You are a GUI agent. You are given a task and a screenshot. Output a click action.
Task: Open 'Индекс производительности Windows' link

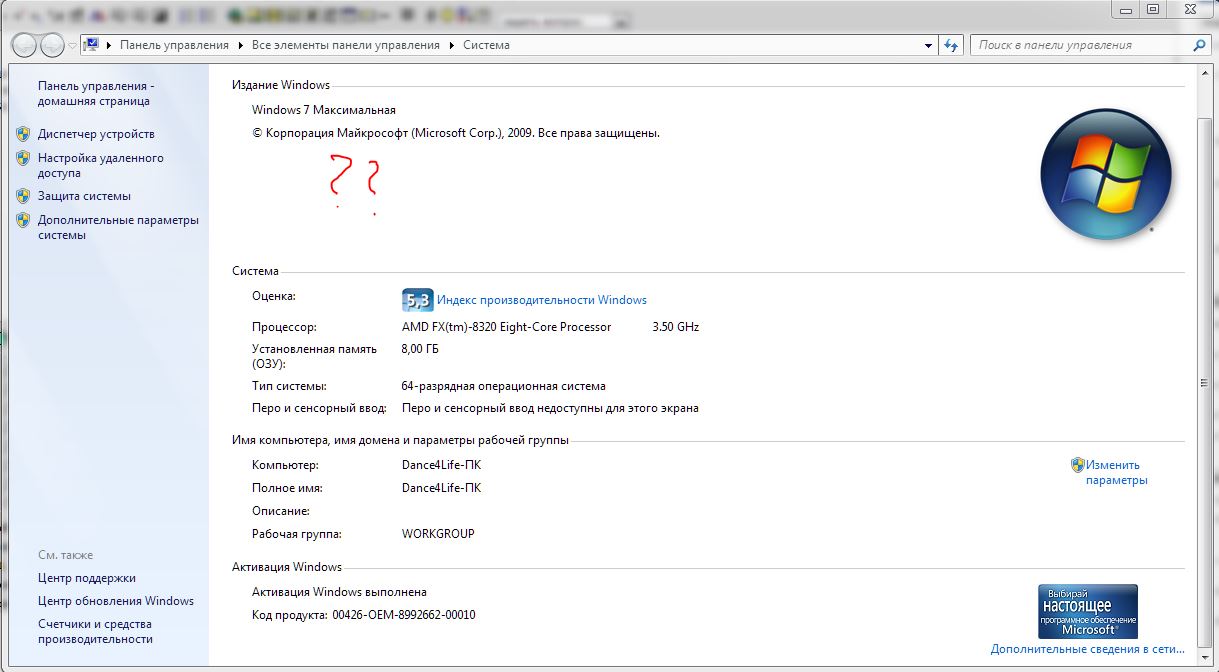click(542, 300)
